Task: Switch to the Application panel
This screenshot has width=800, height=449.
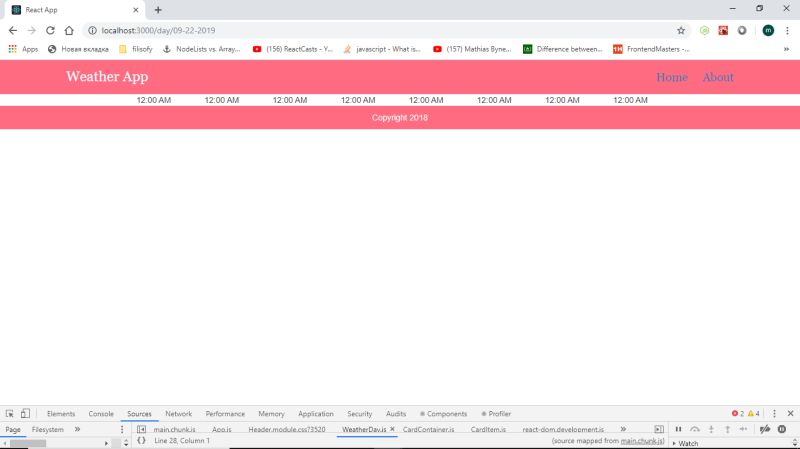Action: [x=316, y=414]
